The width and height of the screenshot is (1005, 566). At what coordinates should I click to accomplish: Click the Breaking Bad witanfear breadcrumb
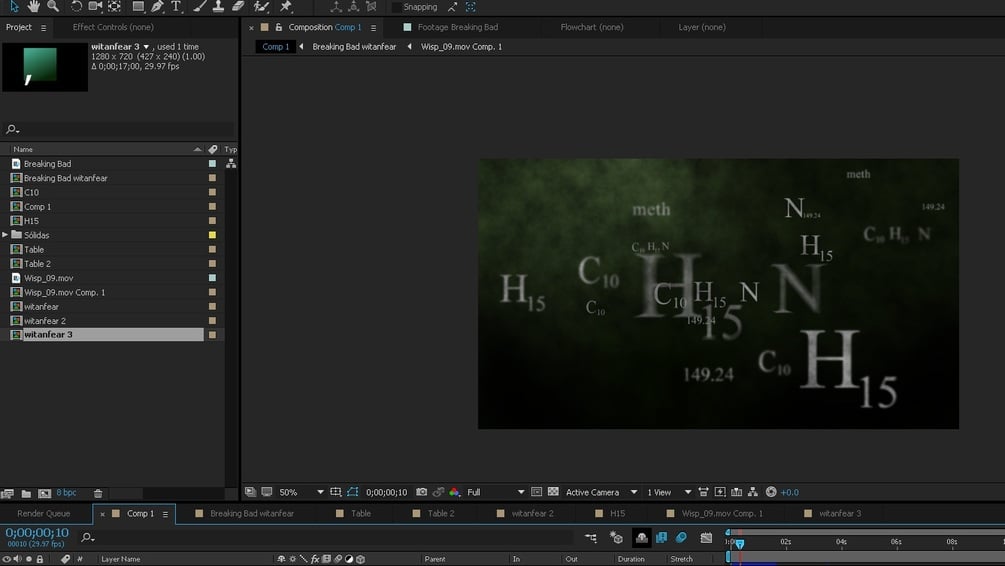click(354, 46)
